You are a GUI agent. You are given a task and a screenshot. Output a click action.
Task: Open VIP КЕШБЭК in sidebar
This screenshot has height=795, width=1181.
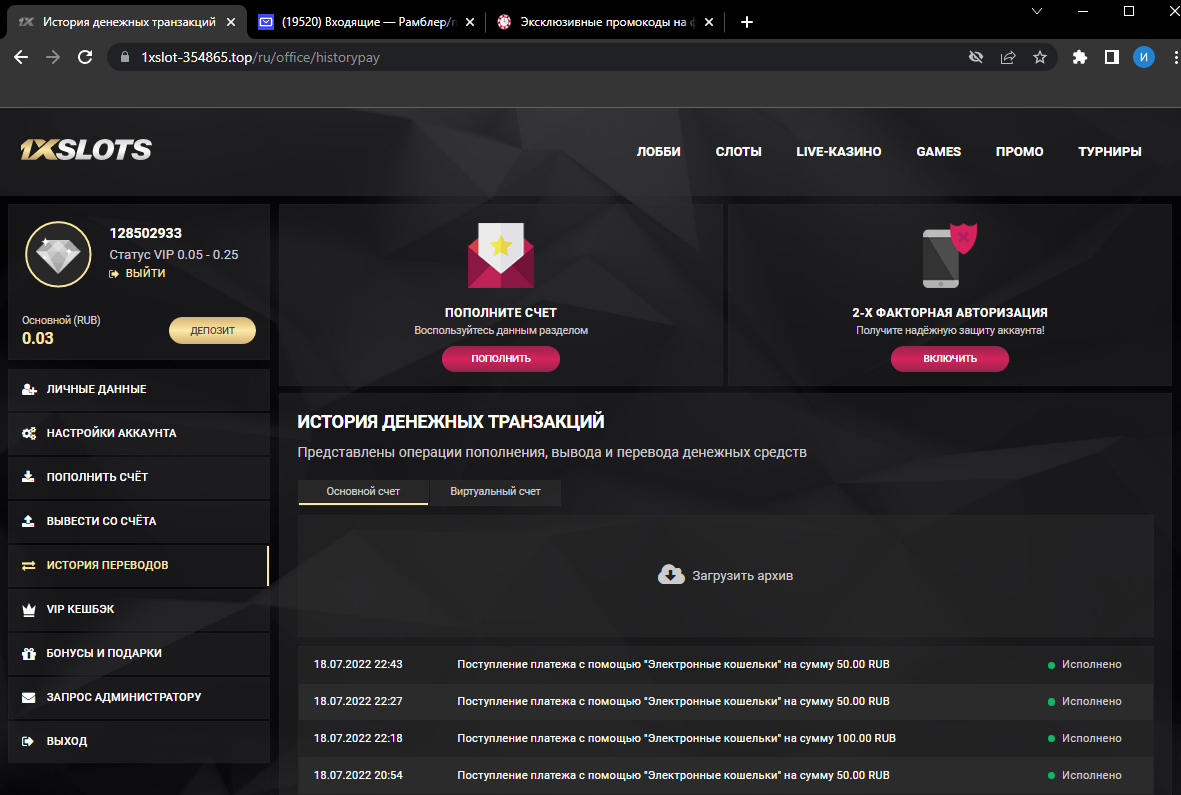(x=139, y=609)
